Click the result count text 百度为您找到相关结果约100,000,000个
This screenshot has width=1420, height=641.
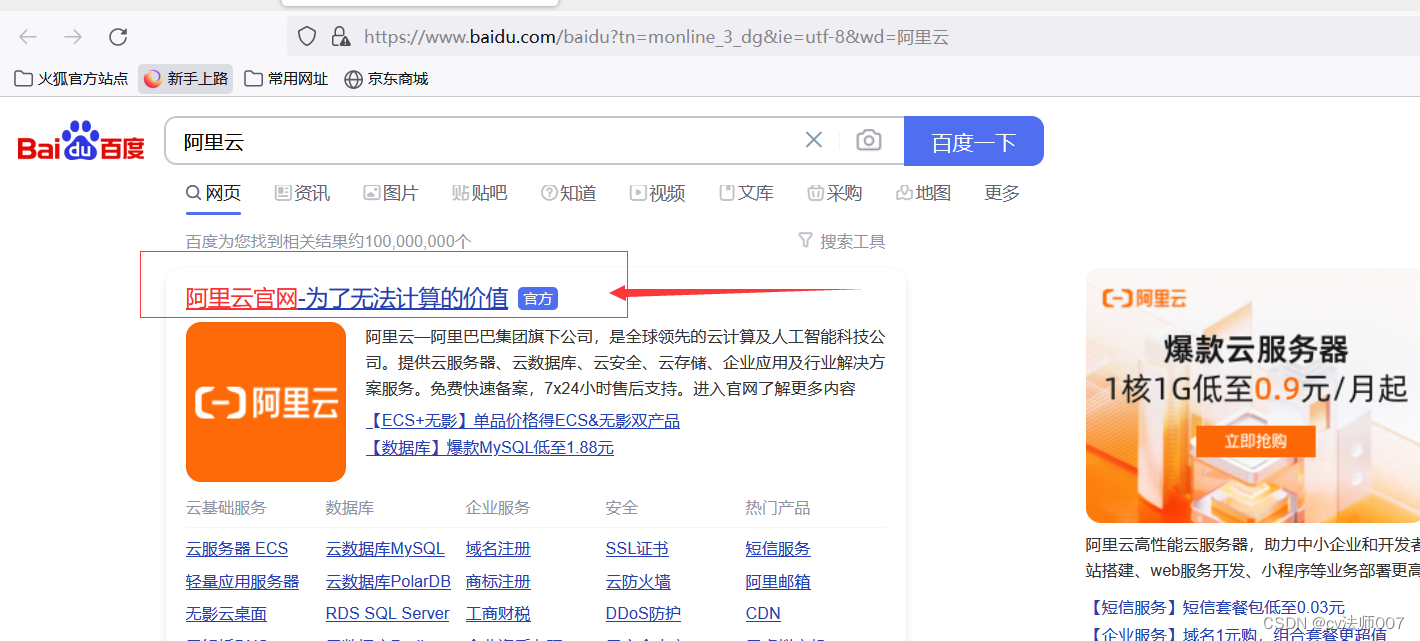click(329, 241)
